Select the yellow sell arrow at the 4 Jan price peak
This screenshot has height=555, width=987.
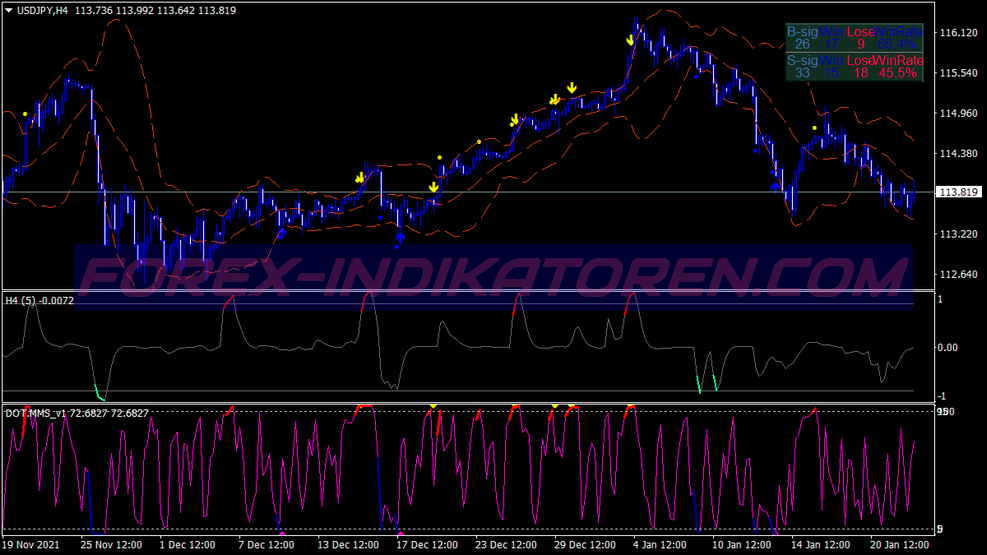pos(630,40)
